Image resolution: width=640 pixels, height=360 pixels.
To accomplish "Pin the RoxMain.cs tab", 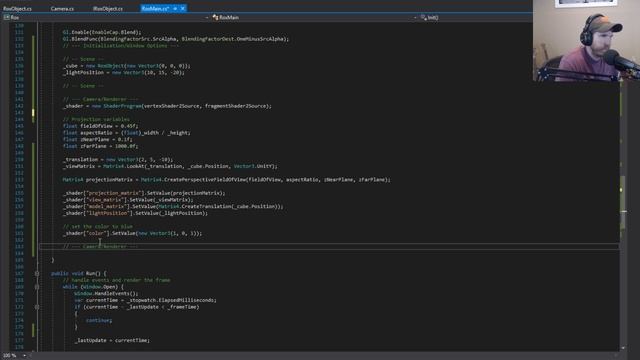I will tap(175, 8).
